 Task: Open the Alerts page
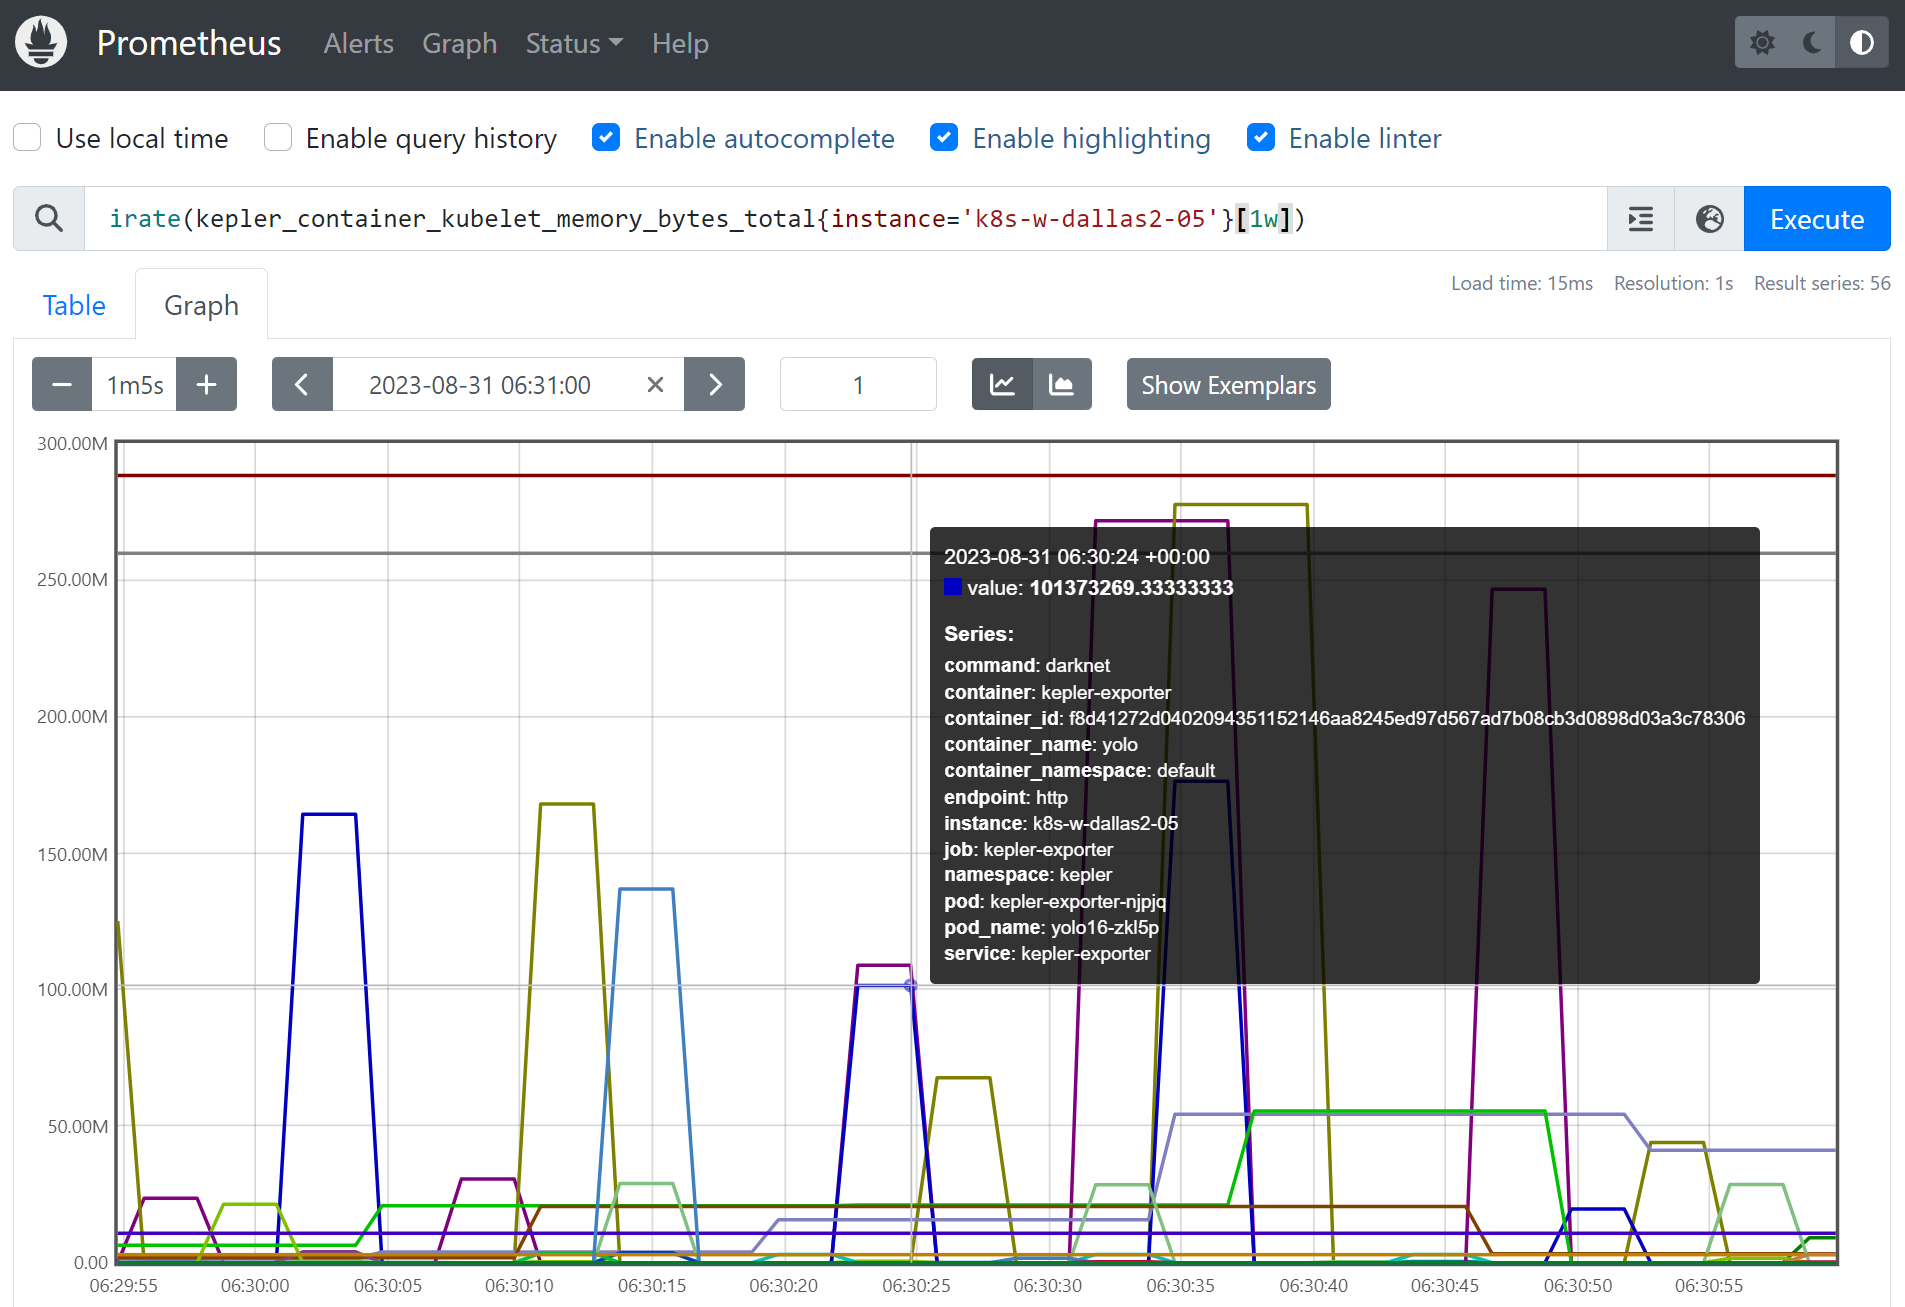358,43
